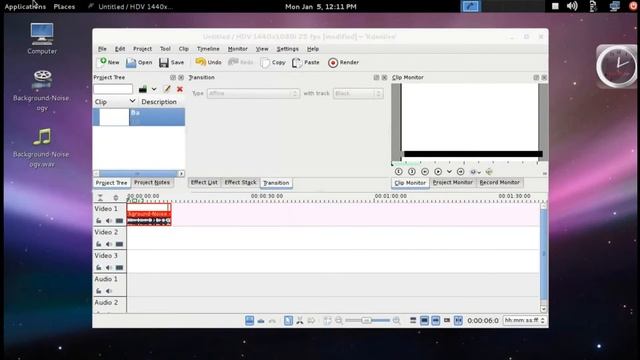Toggle the lock on Audio 1 track
The width and height of the screenshot is (640, 360).
click(x=99, y=291)
